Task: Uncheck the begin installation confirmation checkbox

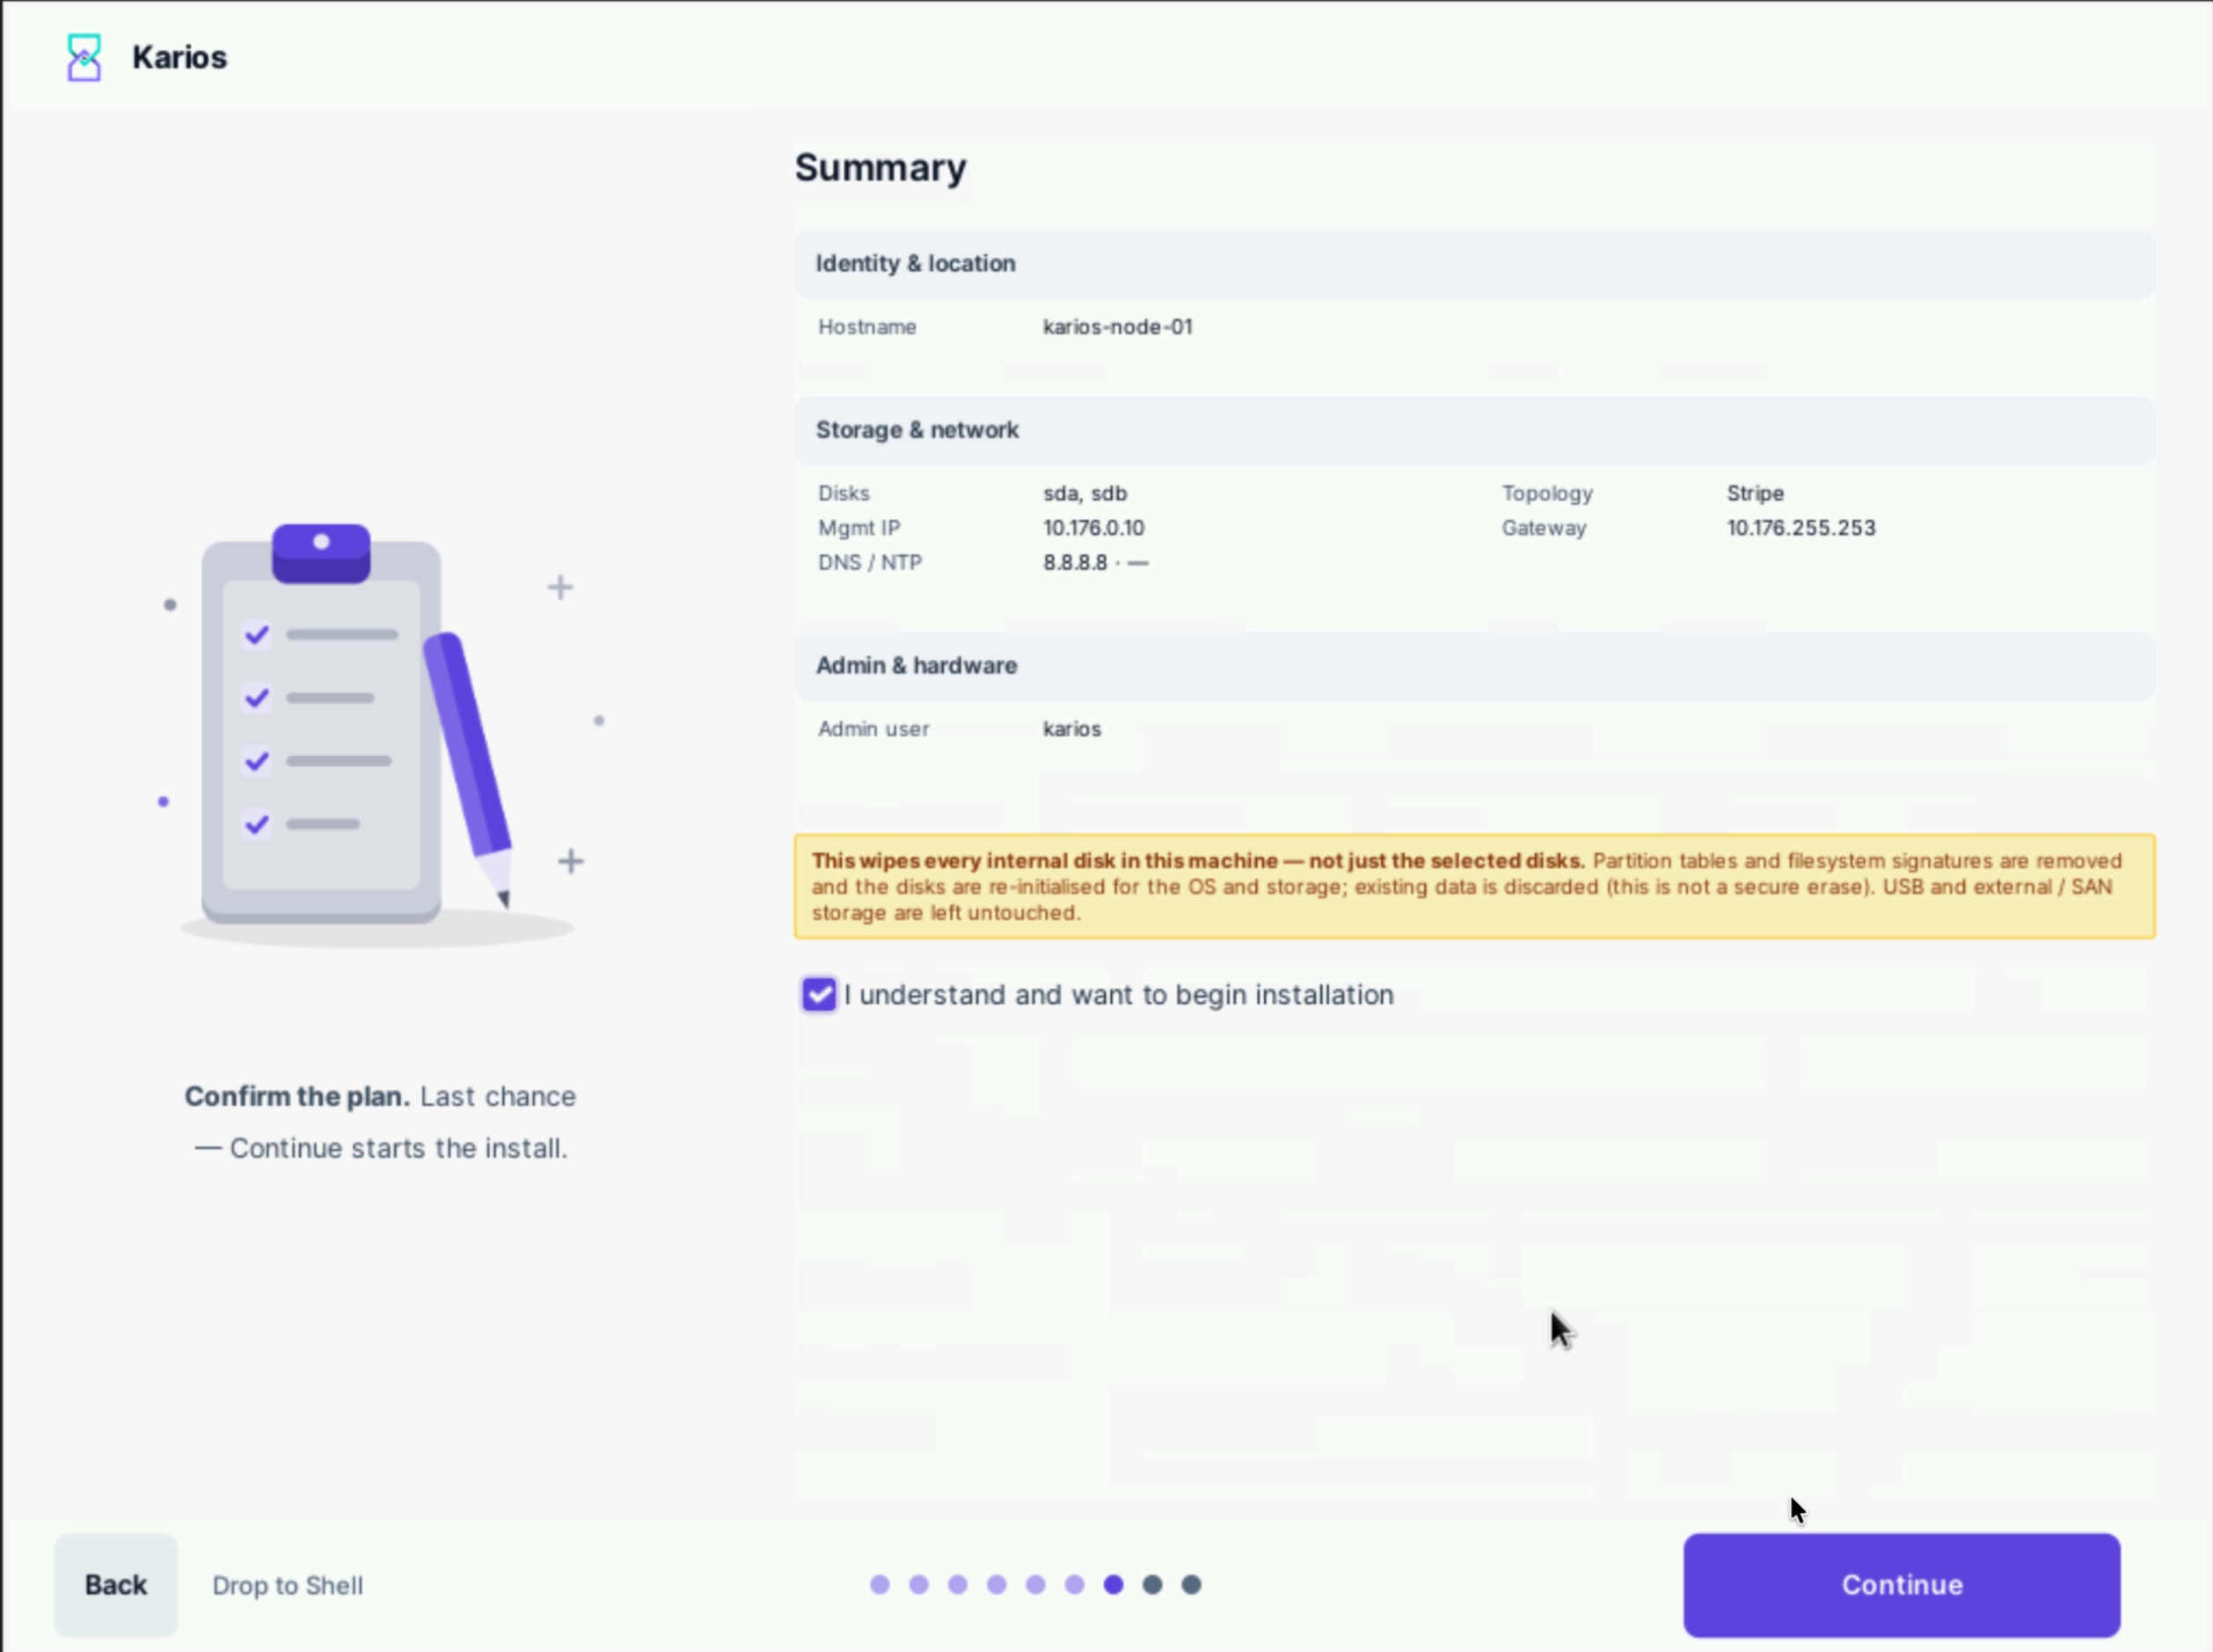Action: click(819, 994)
